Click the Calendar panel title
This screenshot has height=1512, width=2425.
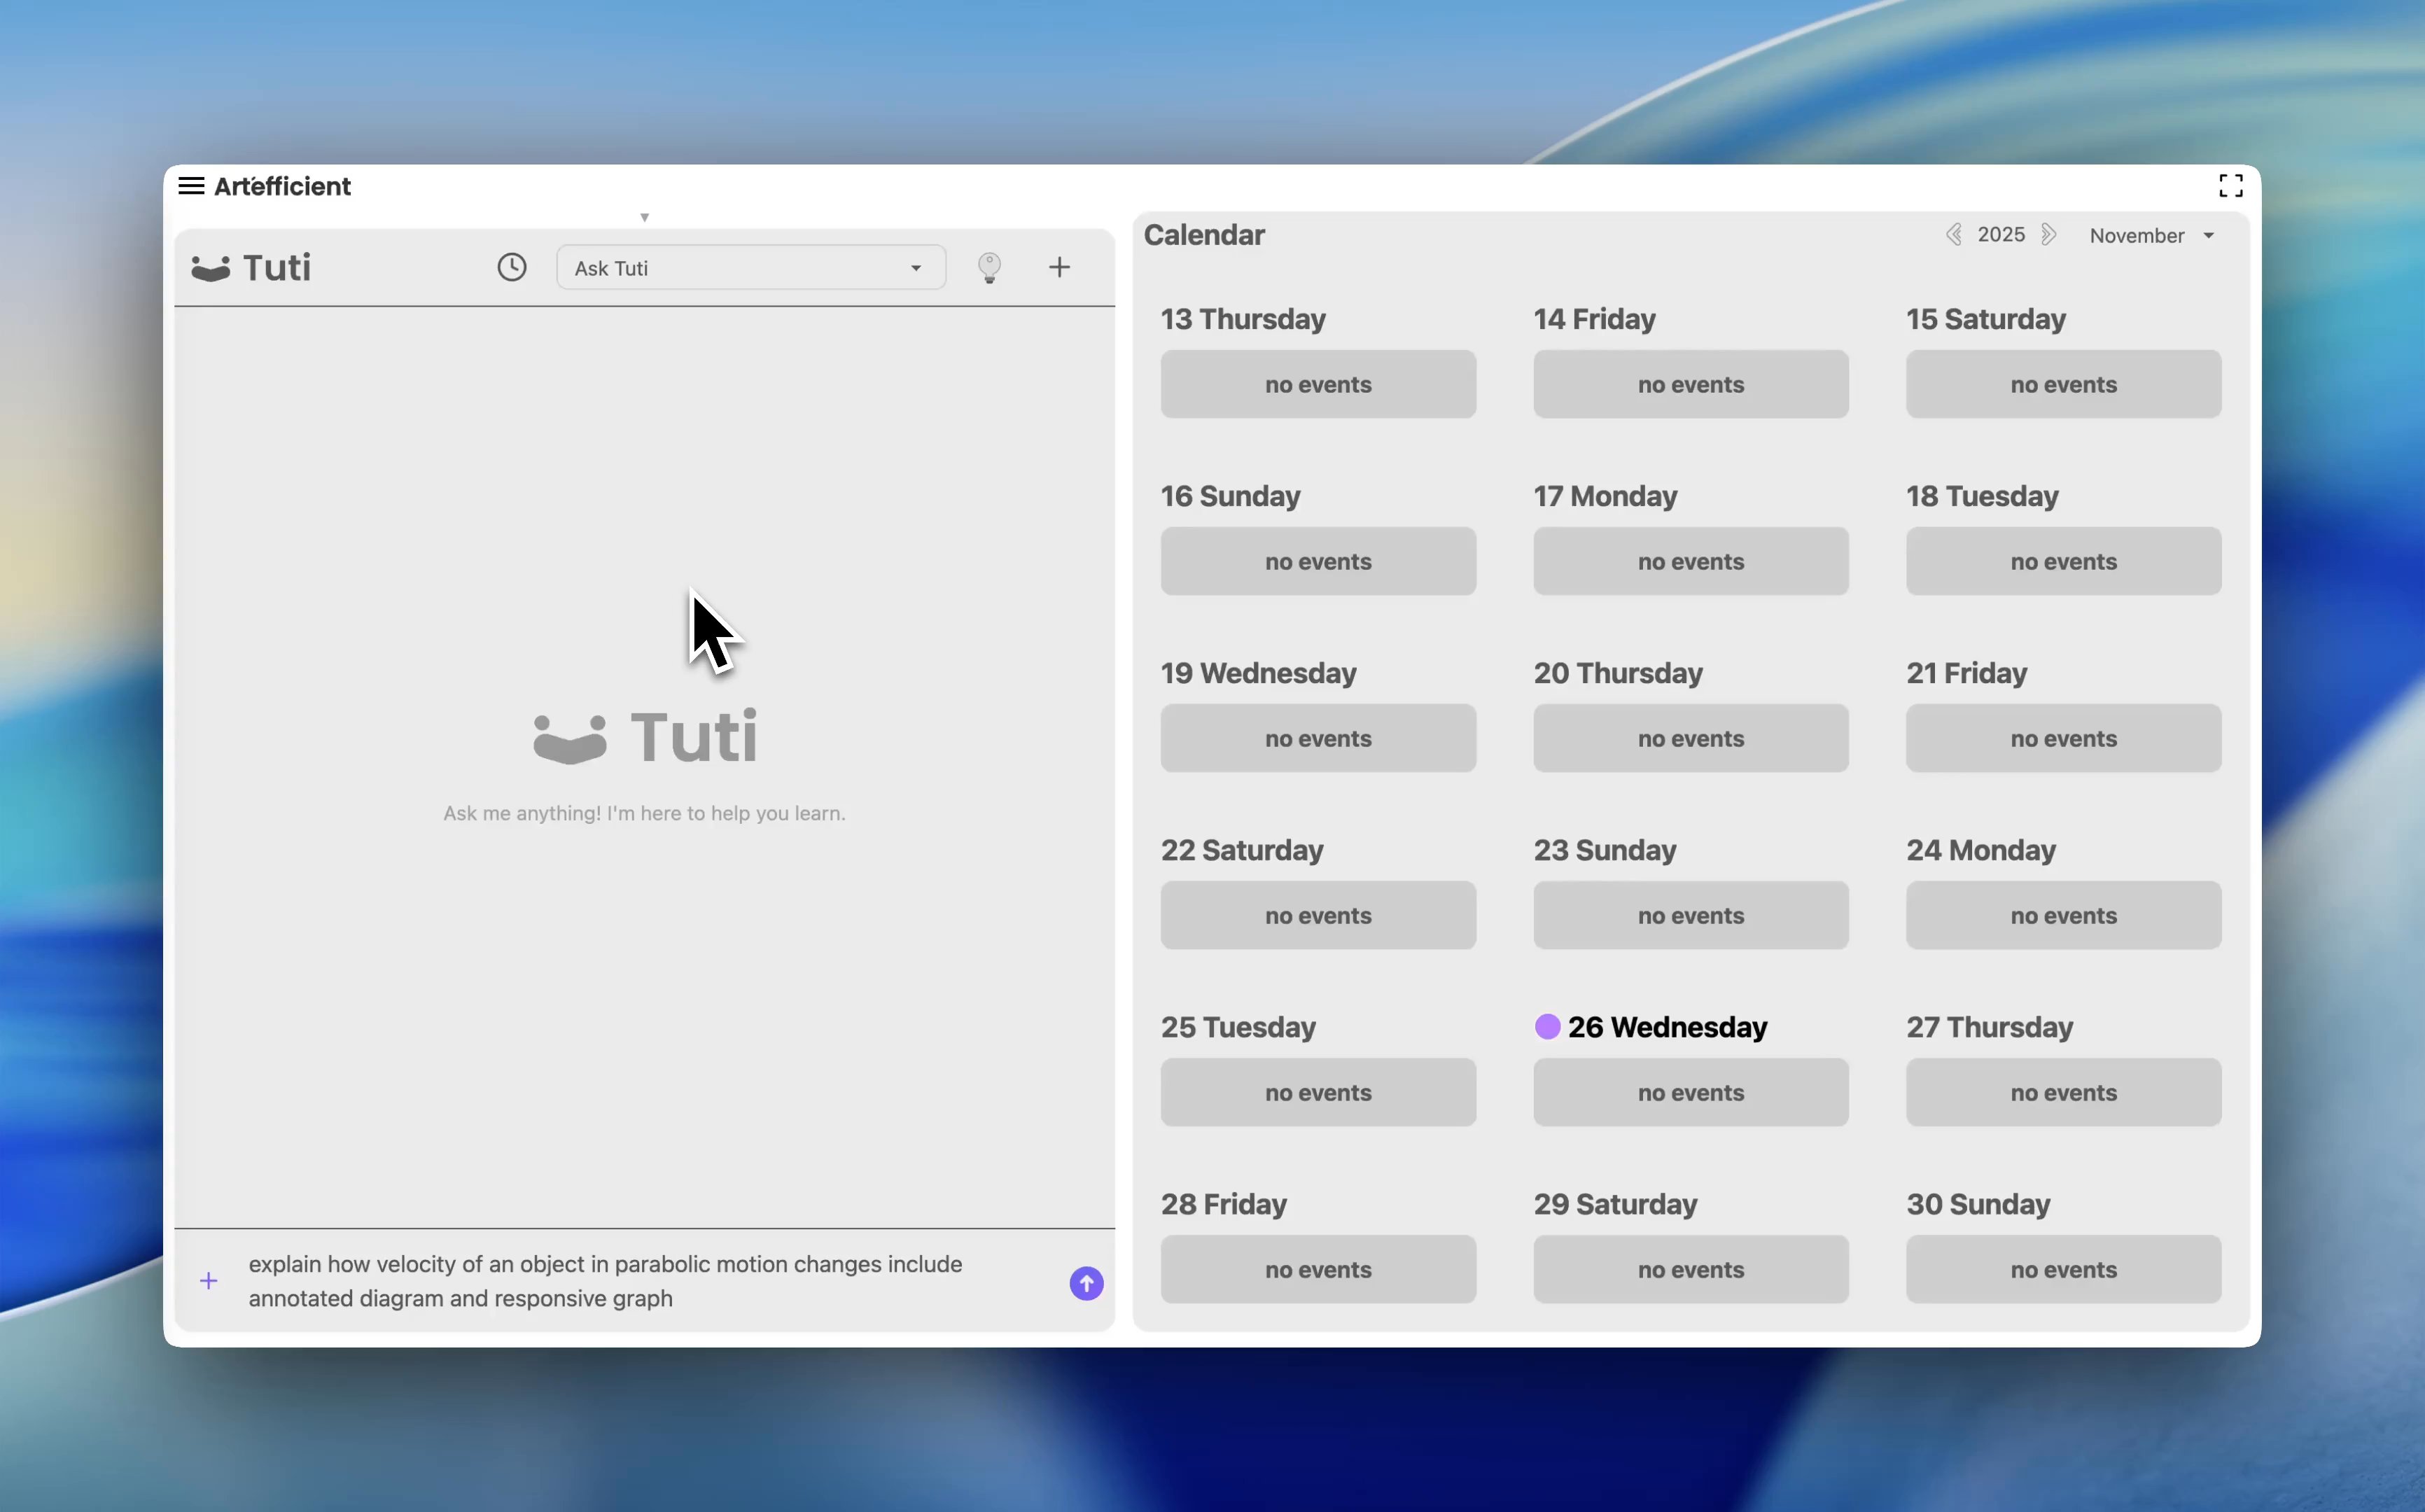point(1203,235)
